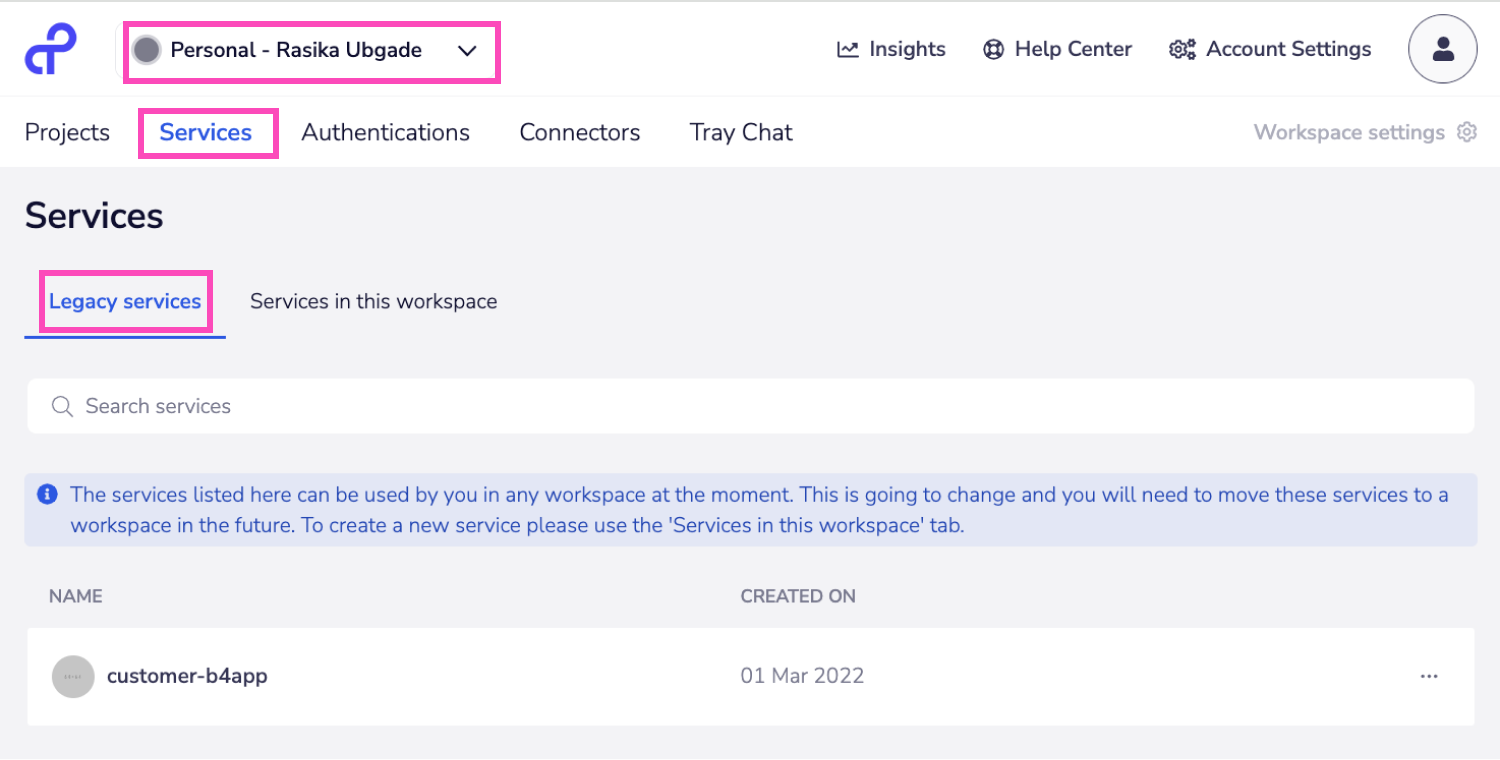This screenshot has width=1500, height=760.
Task: Click the customer-b4app service avatar
Action: click(x=73, y=676)
